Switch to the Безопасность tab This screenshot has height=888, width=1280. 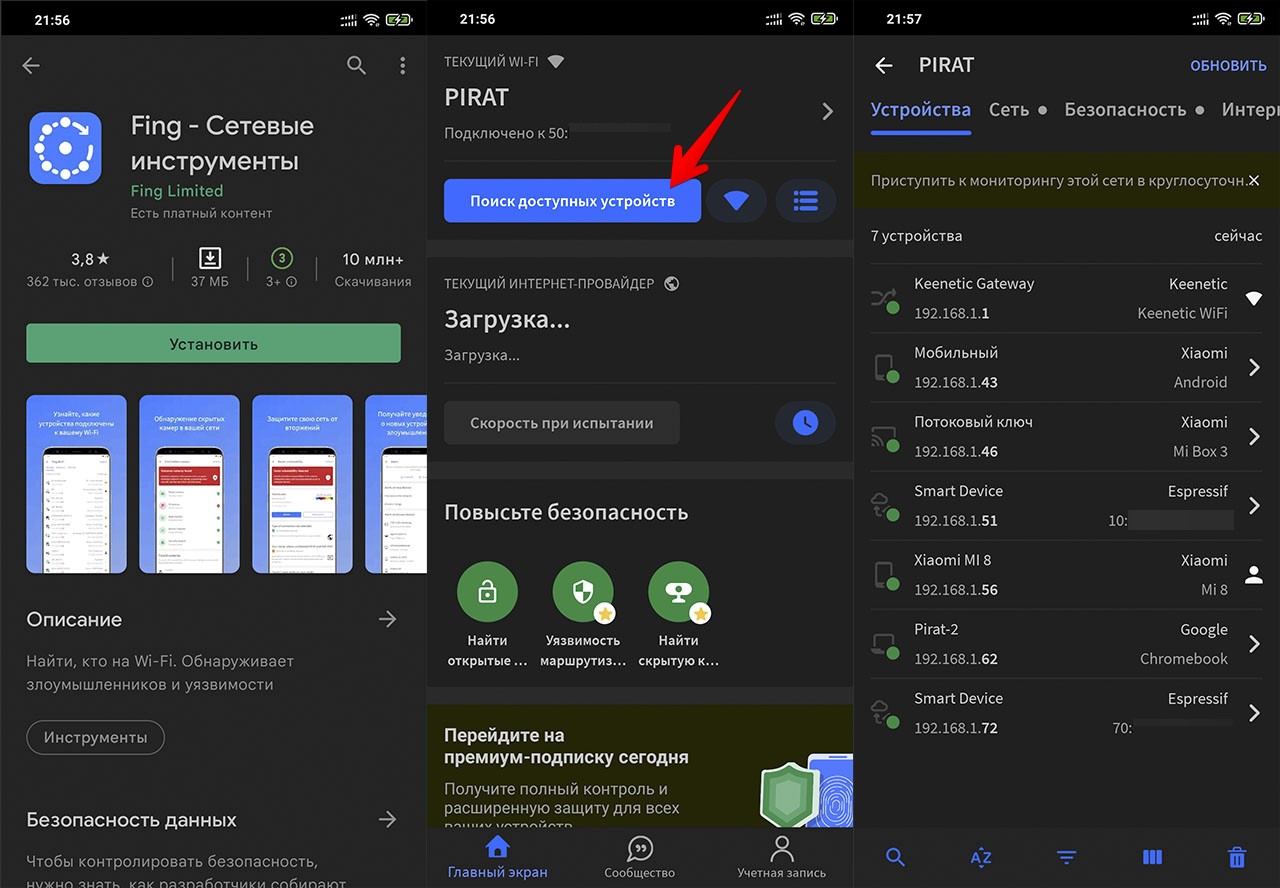(x=1125, y=110)
